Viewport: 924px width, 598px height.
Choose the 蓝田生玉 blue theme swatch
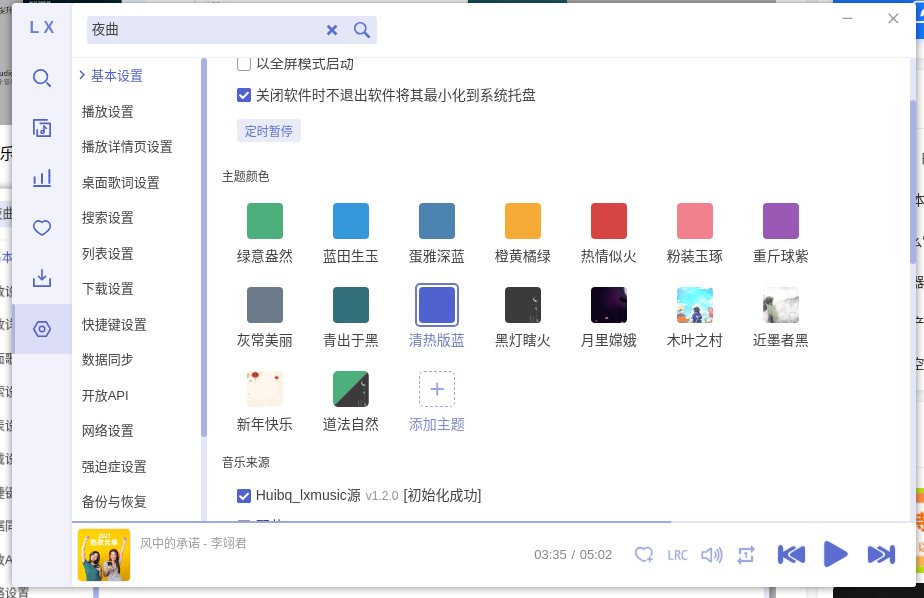coord(351,221)
